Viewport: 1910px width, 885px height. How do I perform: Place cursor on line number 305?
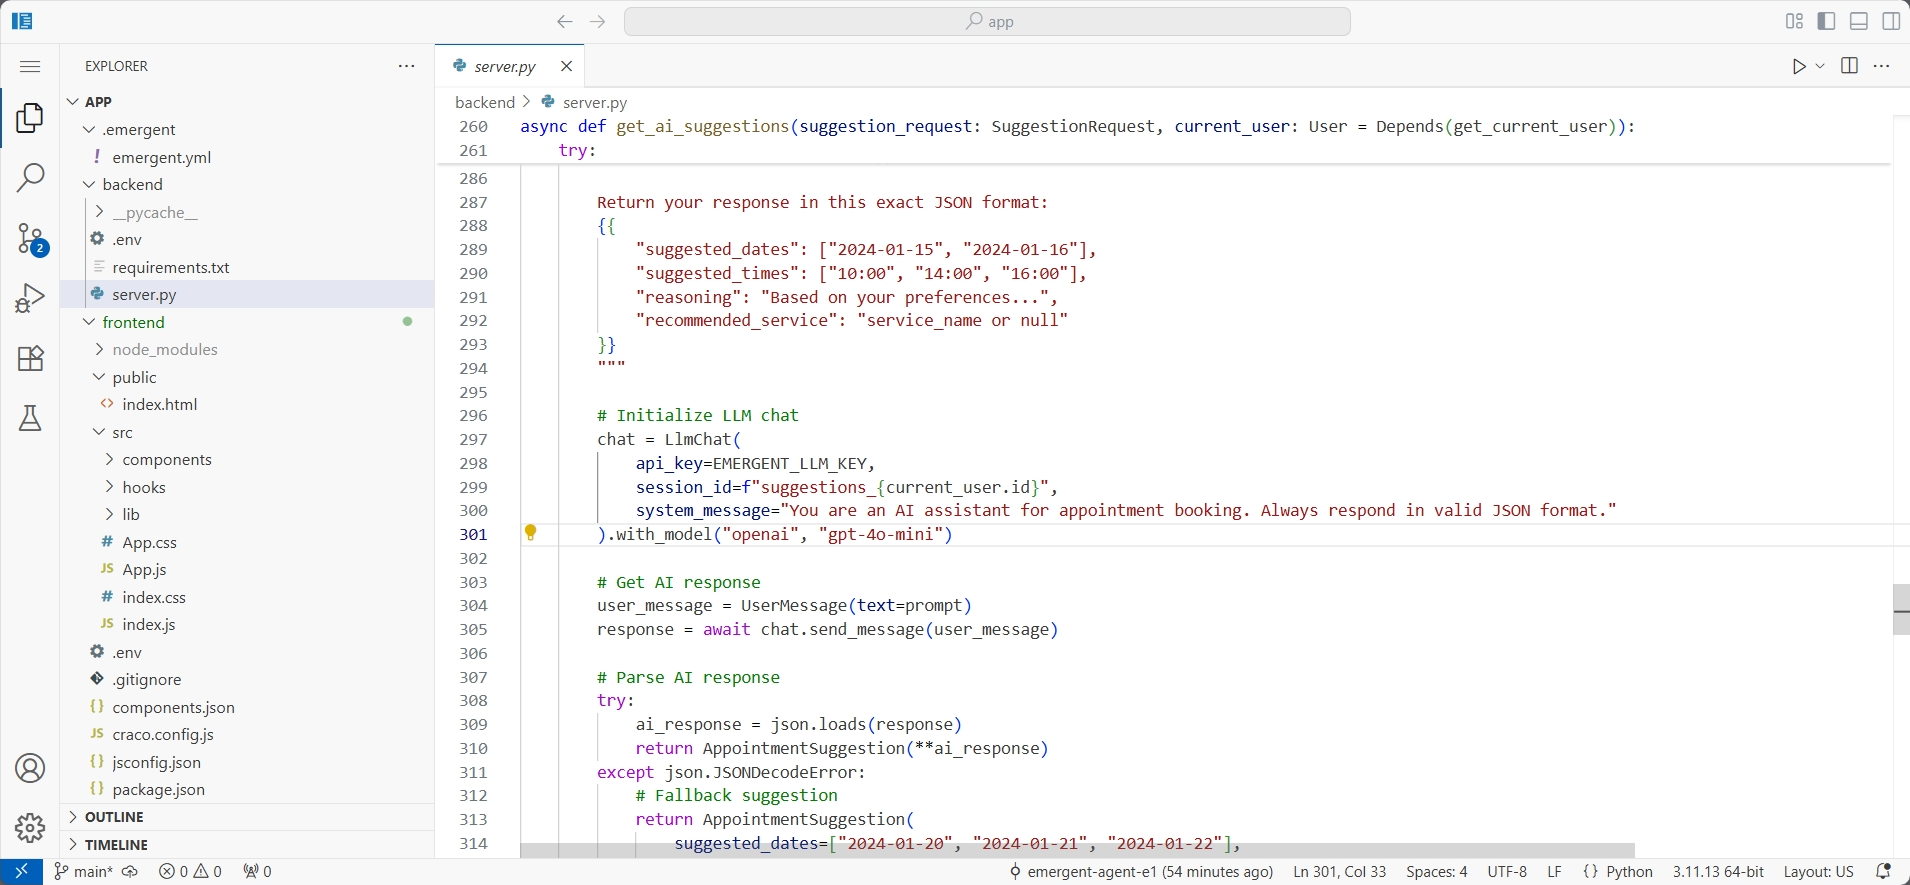tap(473, 630)
